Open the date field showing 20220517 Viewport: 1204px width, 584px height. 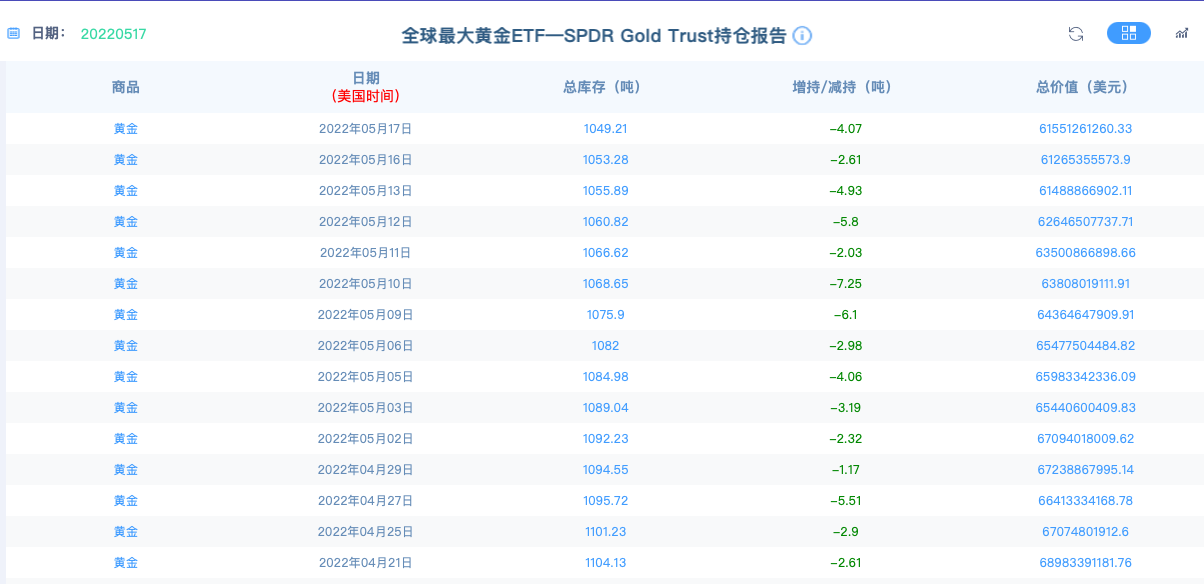113,34
